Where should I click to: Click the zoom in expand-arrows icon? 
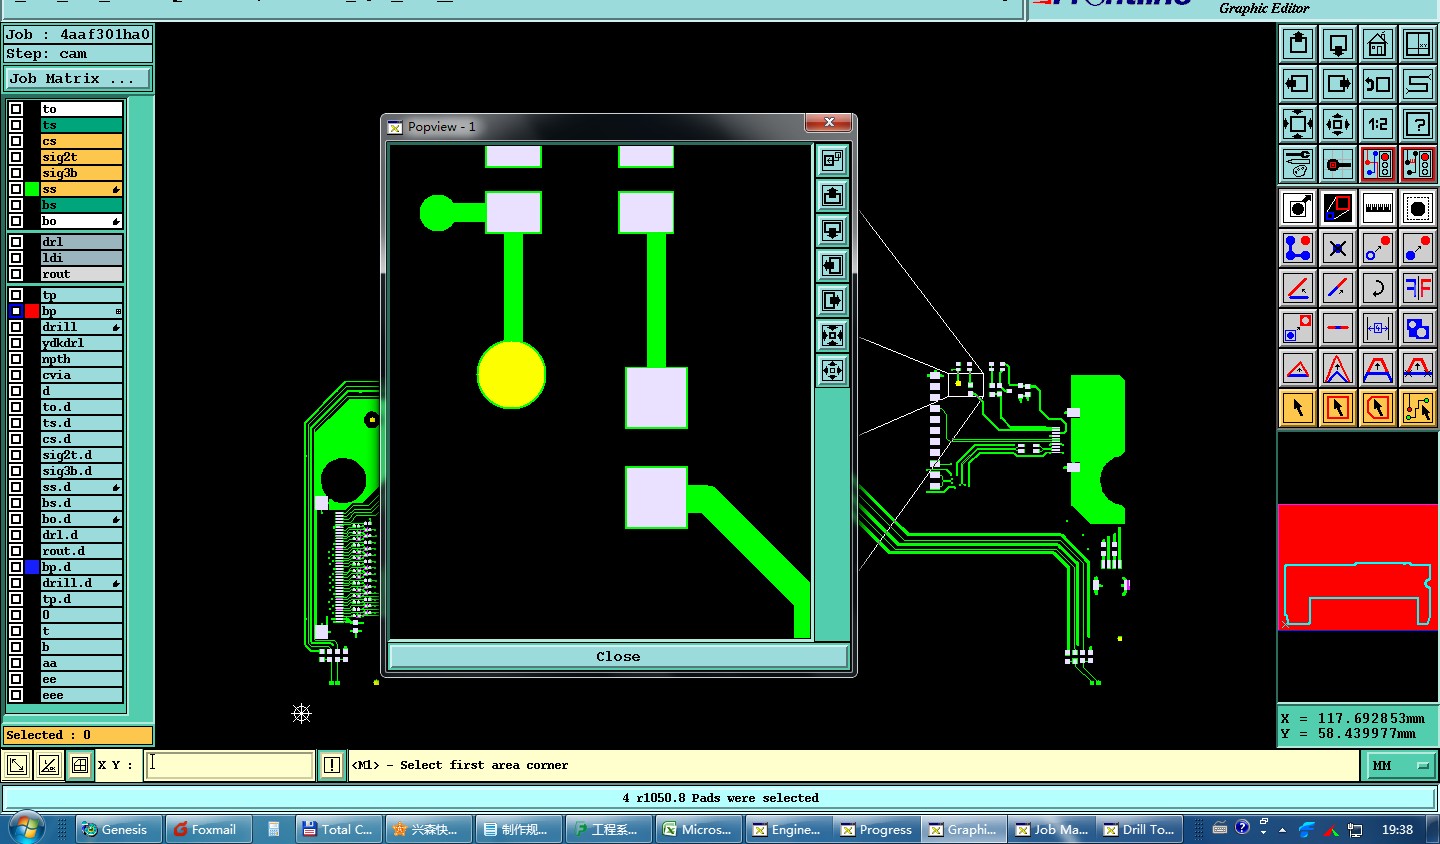point(1298,124)
